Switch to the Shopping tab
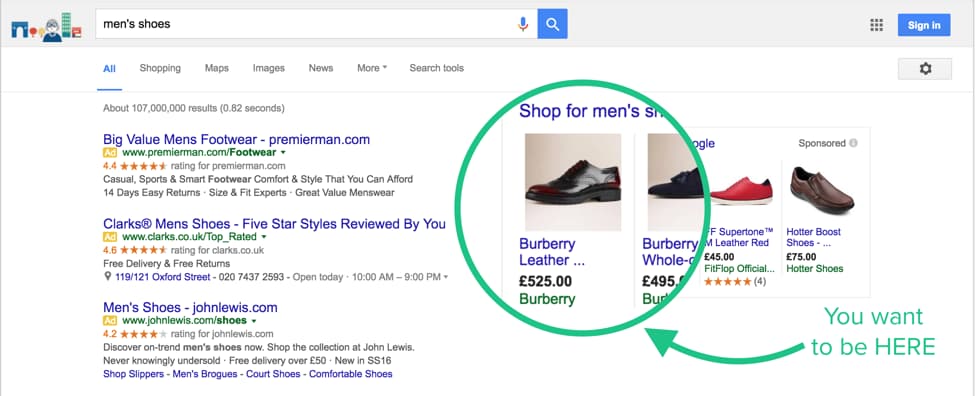Image resolution: width=975 pixels, height=396 pixels. (x=160, y=68)
